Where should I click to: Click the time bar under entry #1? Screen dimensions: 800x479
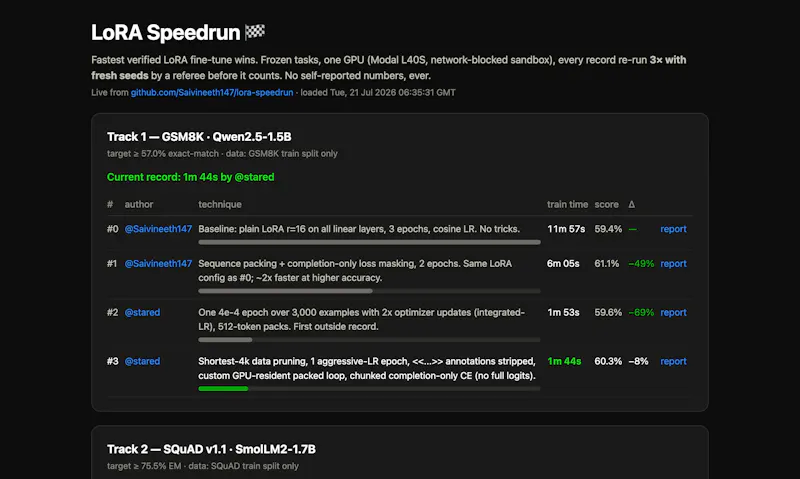285,291
